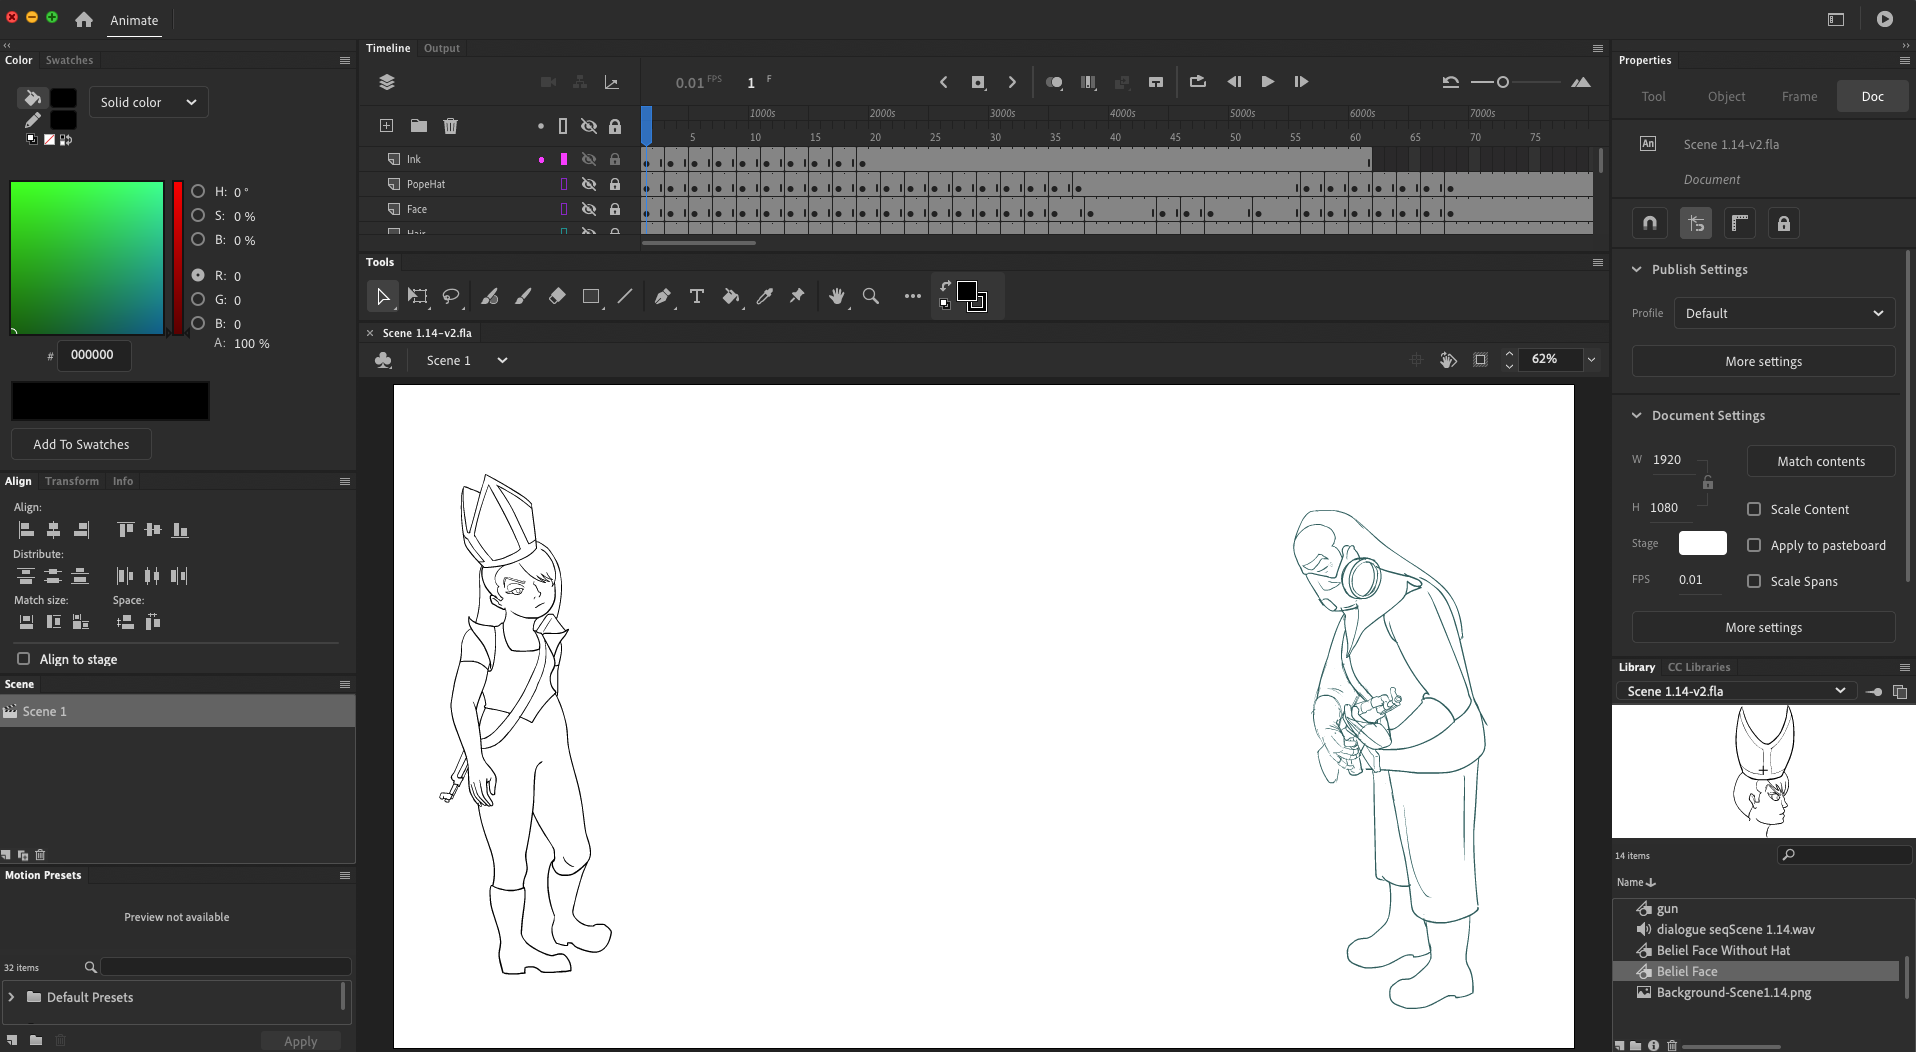Select the Text tool
This screenshot has width=1916, height=1052.
696,297
